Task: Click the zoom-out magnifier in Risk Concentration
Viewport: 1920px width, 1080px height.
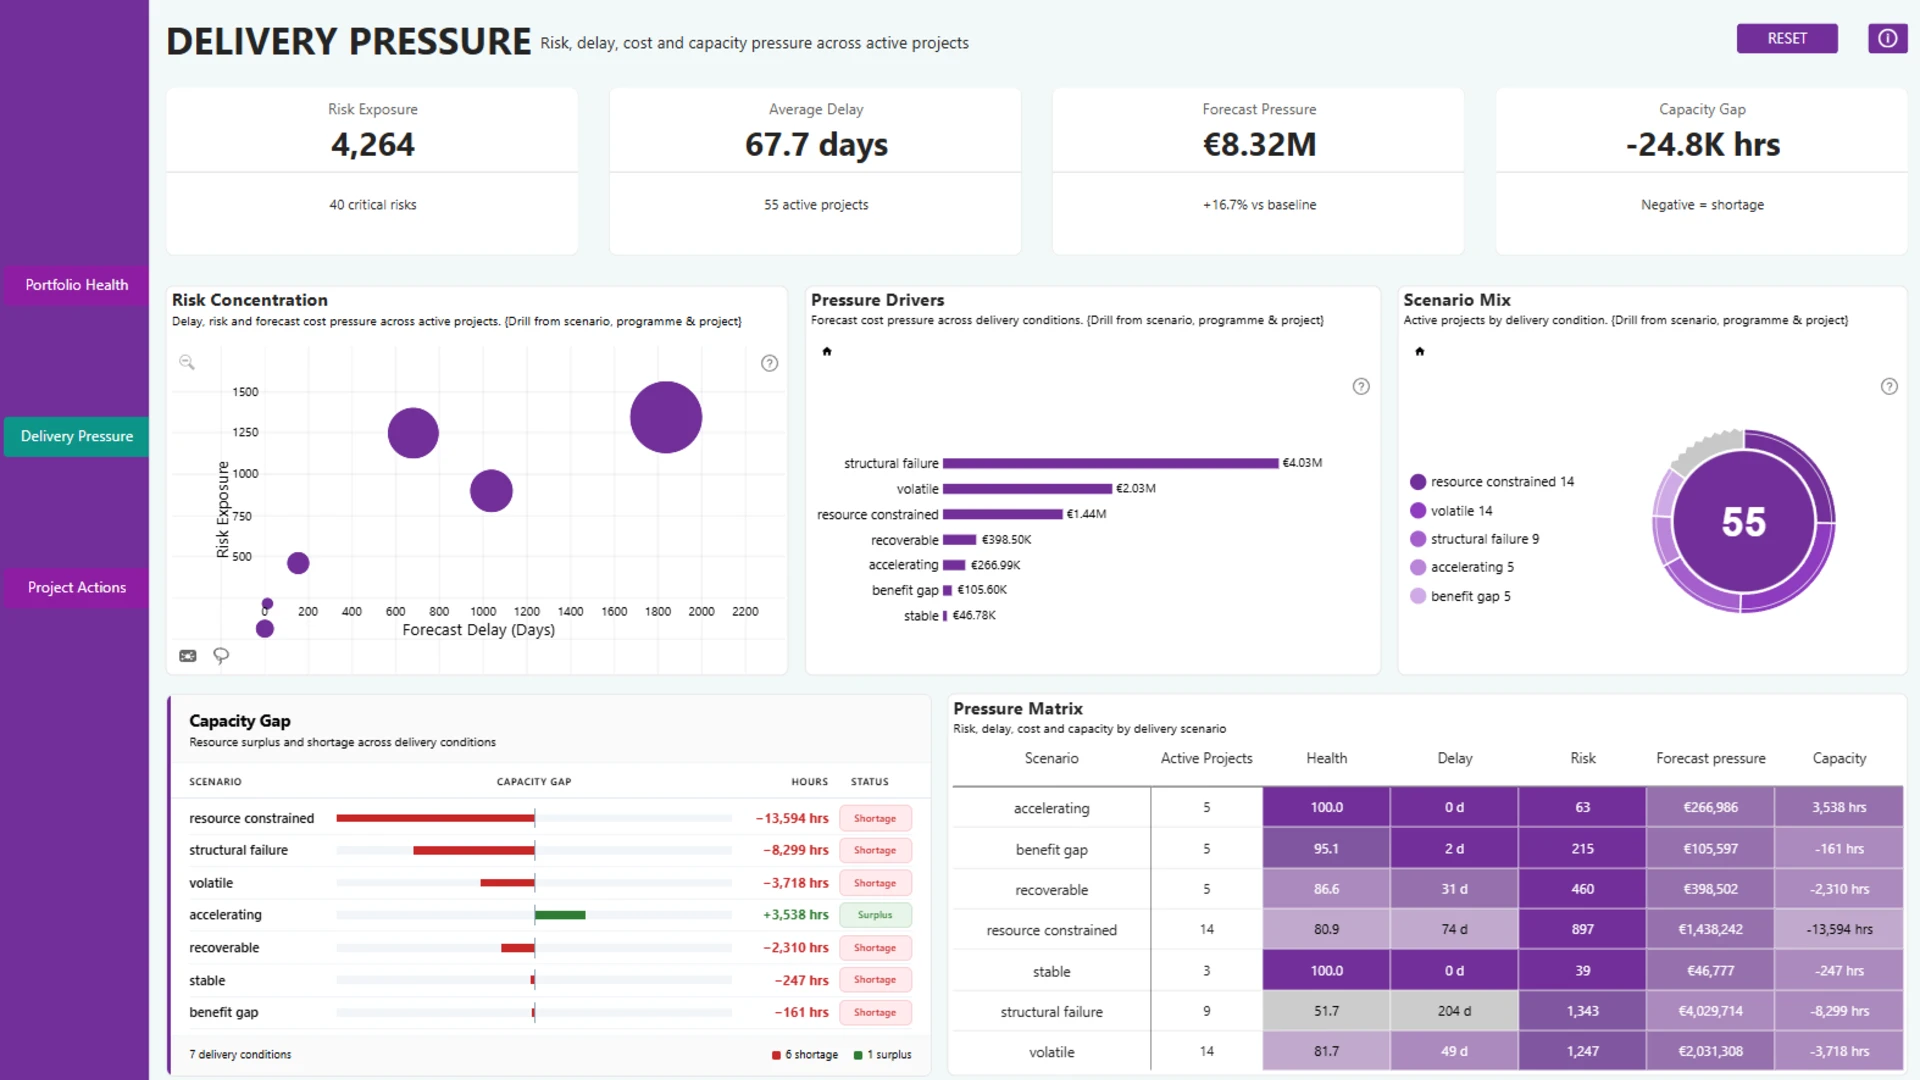Action: (x=187, y=362)
